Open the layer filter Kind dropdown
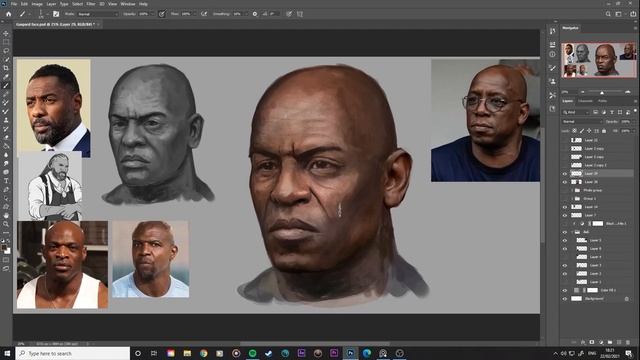Screen dimensions: 640x360 [576, 112]
